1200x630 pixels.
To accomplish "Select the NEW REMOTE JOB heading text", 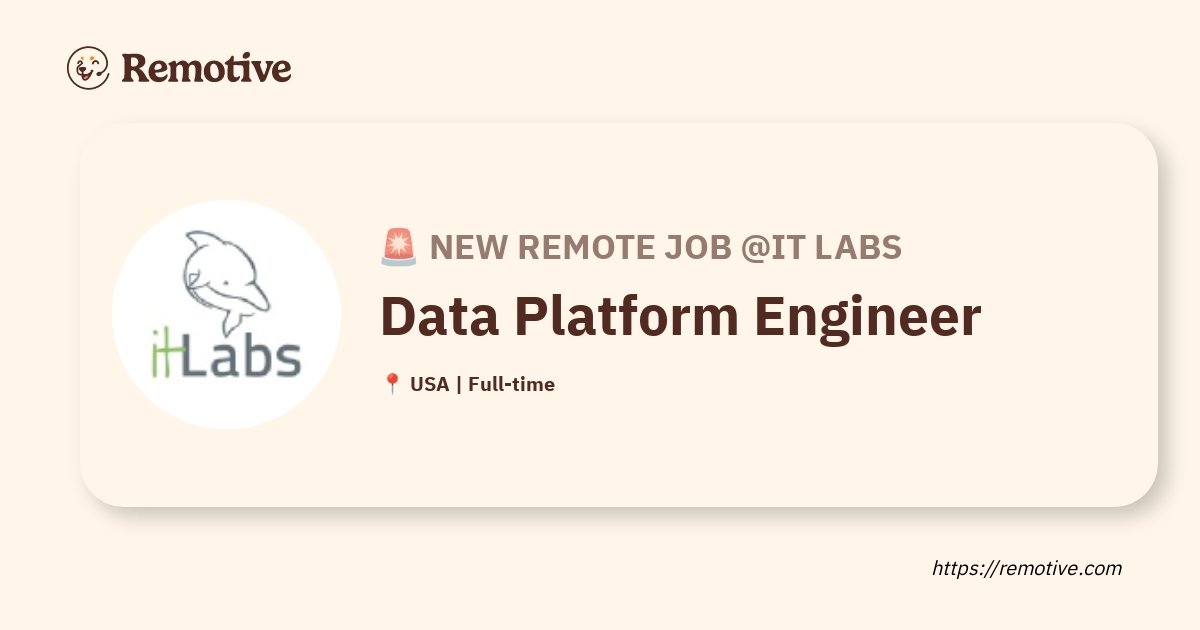I will (x=580, y=247).
